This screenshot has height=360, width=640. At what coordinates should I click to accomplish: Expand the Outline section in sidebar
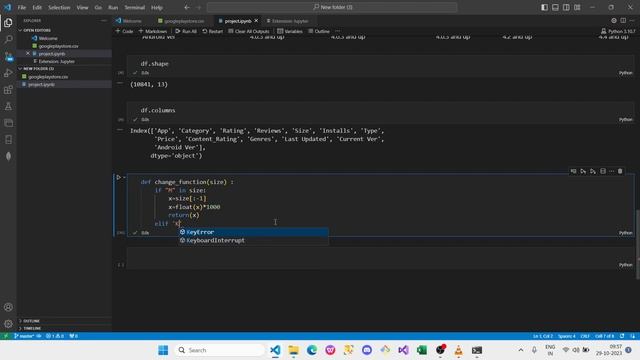pyautogui.click(x=64, y=321)
